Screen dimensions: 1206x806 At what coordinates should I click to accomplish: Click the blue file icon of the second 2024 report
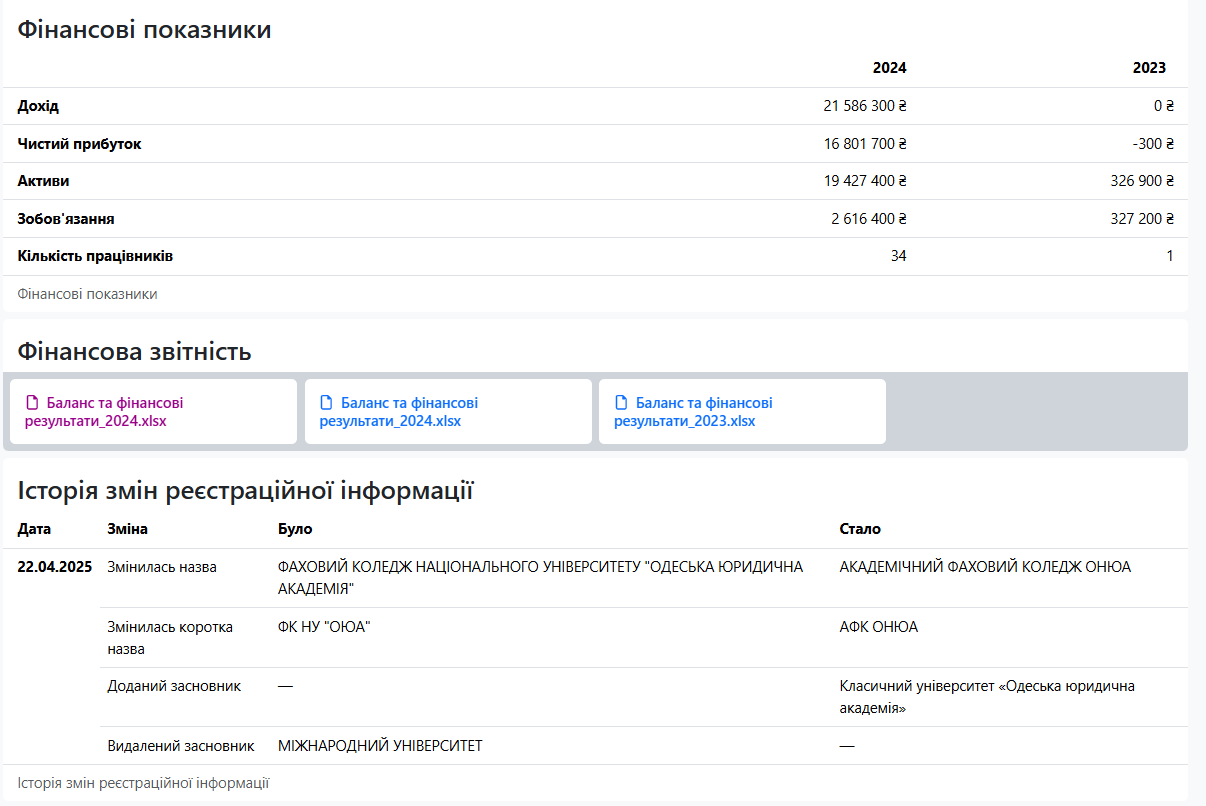click(326, 403)
